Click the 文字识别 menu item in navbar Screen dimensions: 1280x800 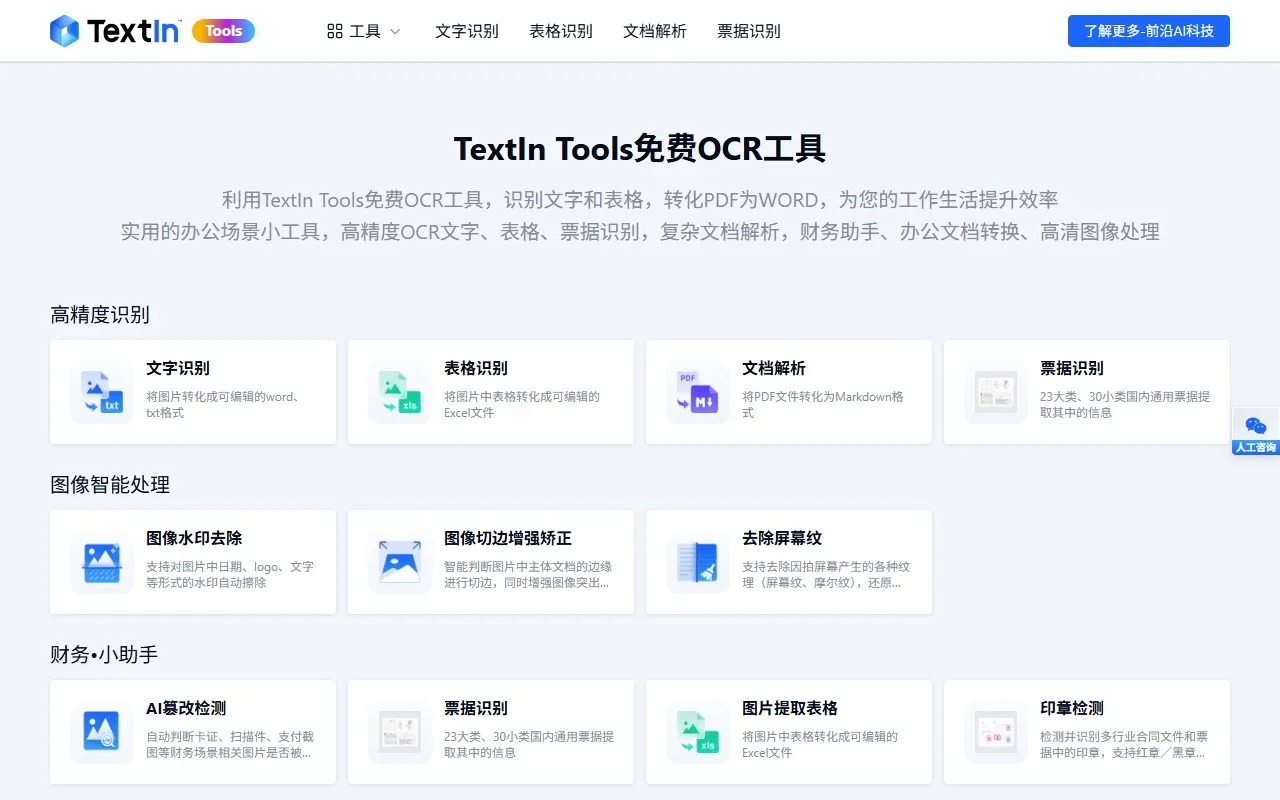coord(466,31)
